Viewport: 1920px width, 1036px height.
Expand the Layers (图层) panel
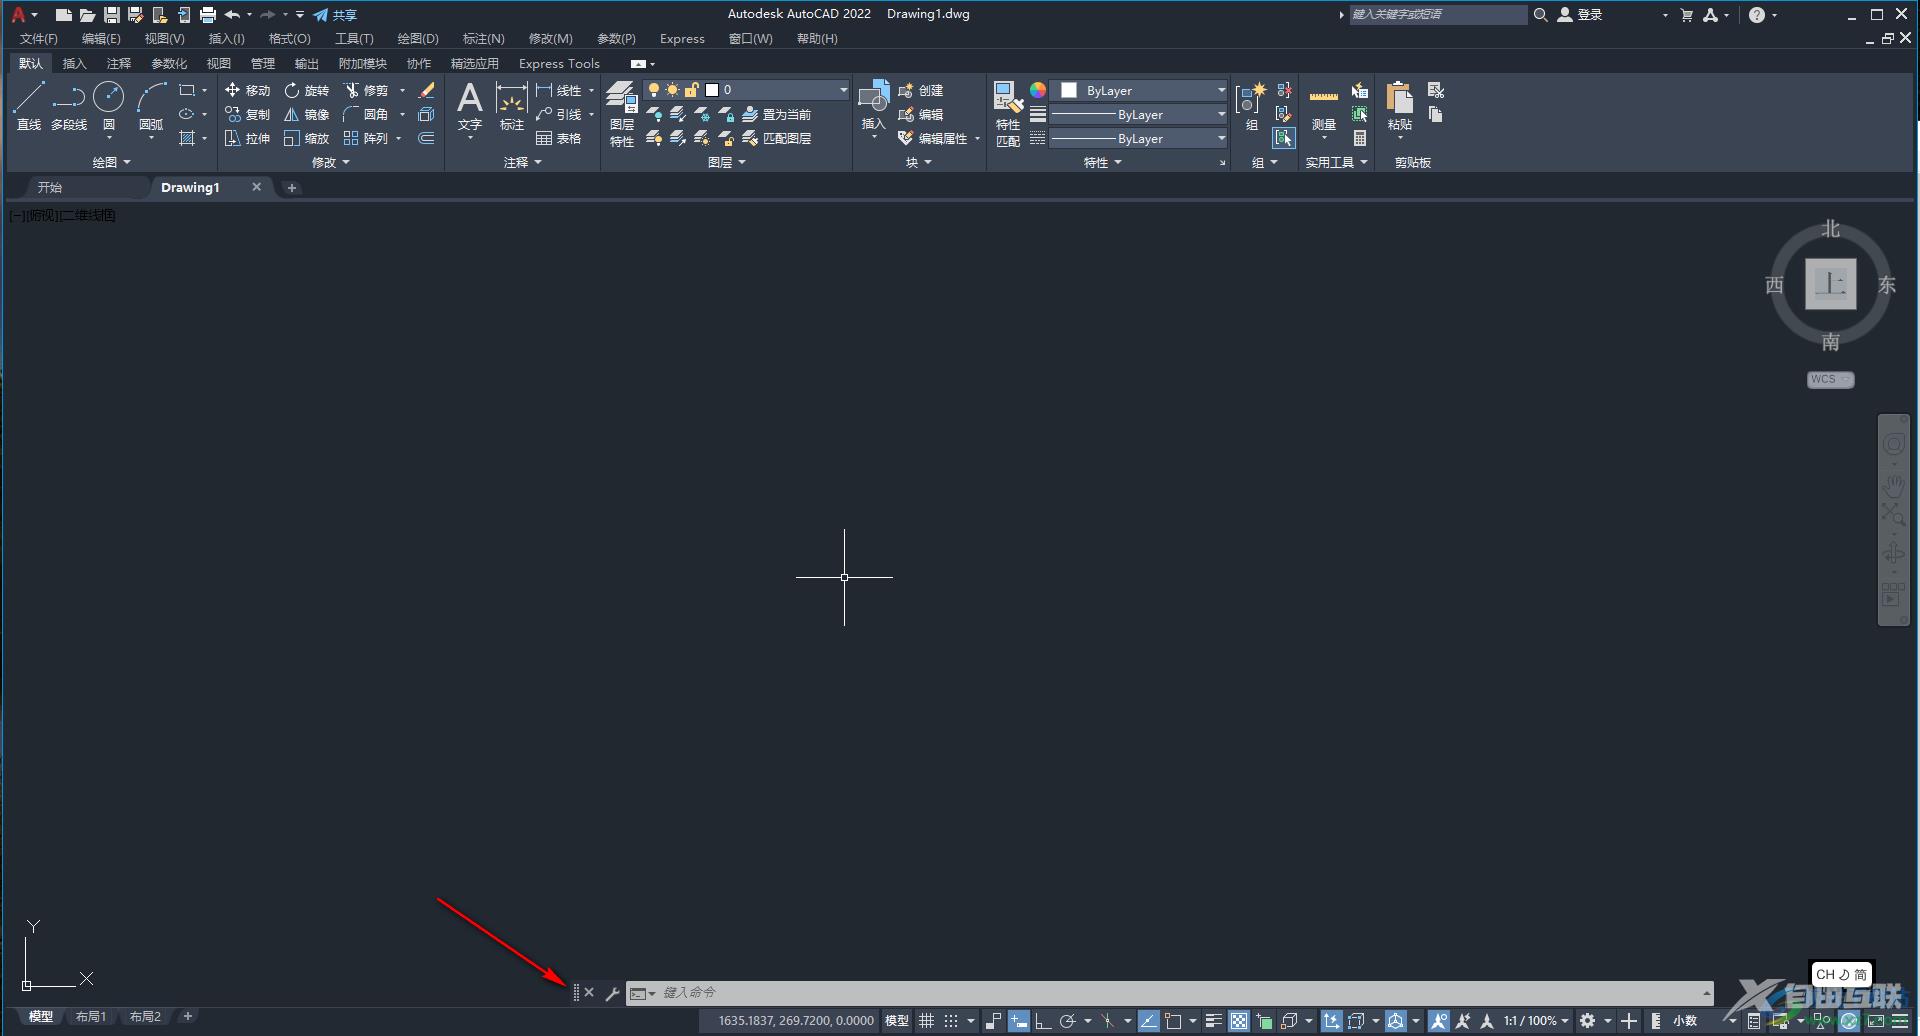coord(726,162)
